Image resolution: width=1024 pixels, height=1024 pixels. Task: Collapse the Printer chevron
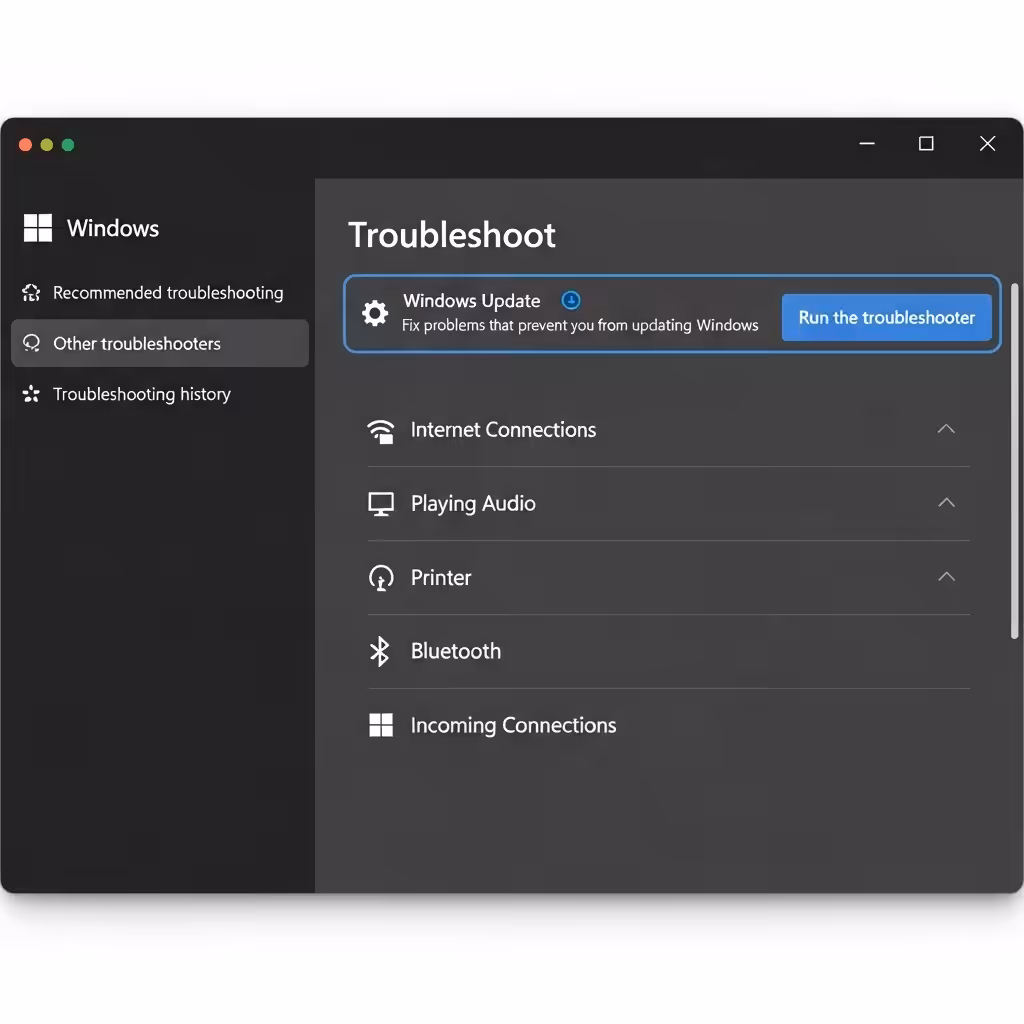pyautogui.click(x=946, y=577)
